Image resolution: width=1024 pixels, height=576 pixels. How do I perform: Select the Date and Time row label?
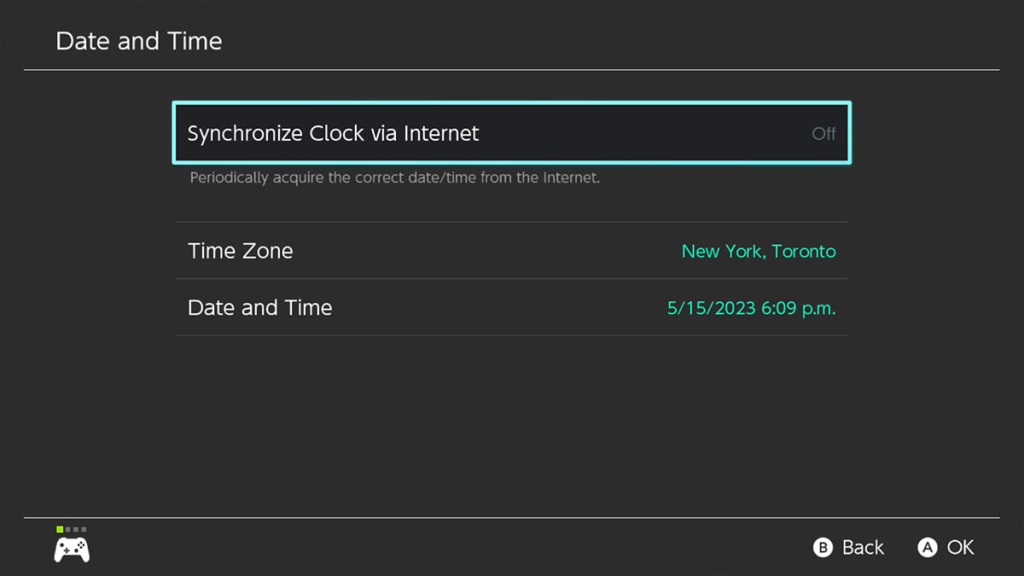[260, 308]
